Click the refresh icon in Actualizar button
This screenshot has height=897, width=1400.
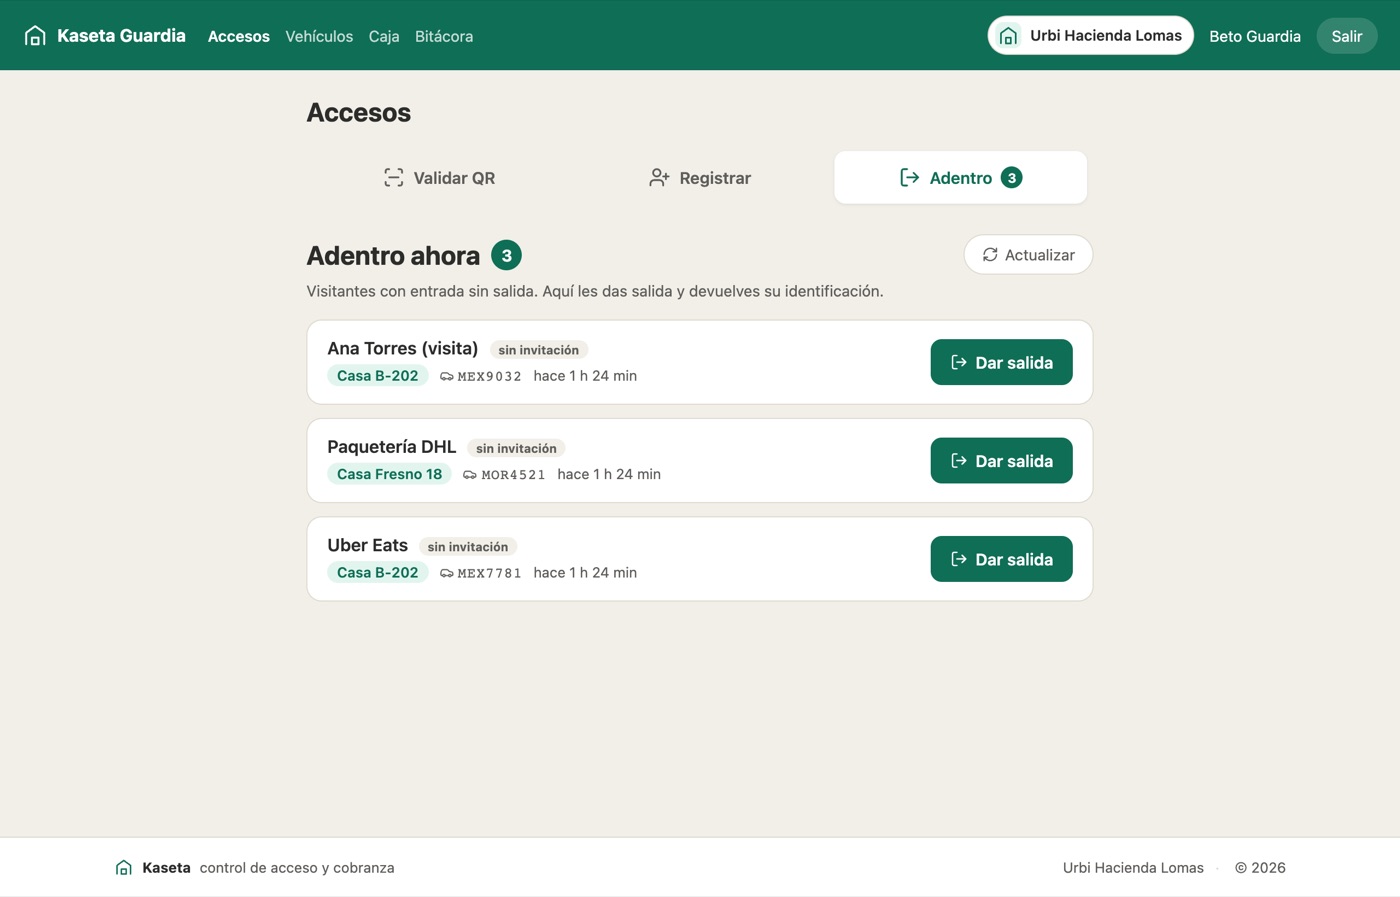pos(990,255)
